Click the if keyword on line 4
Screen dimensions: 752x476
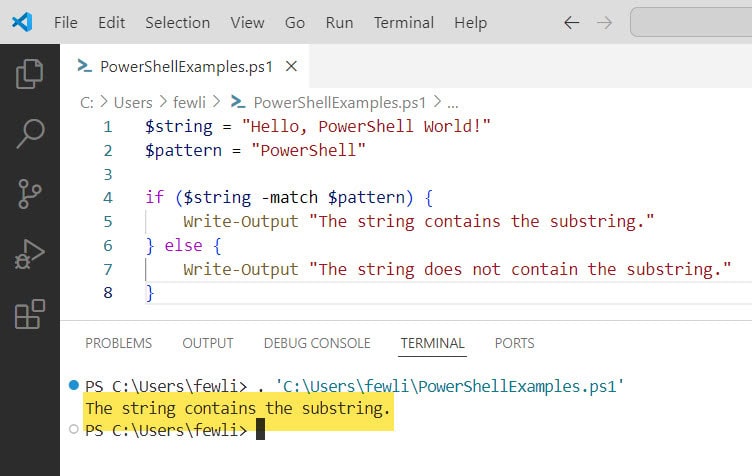pos(154,197)
